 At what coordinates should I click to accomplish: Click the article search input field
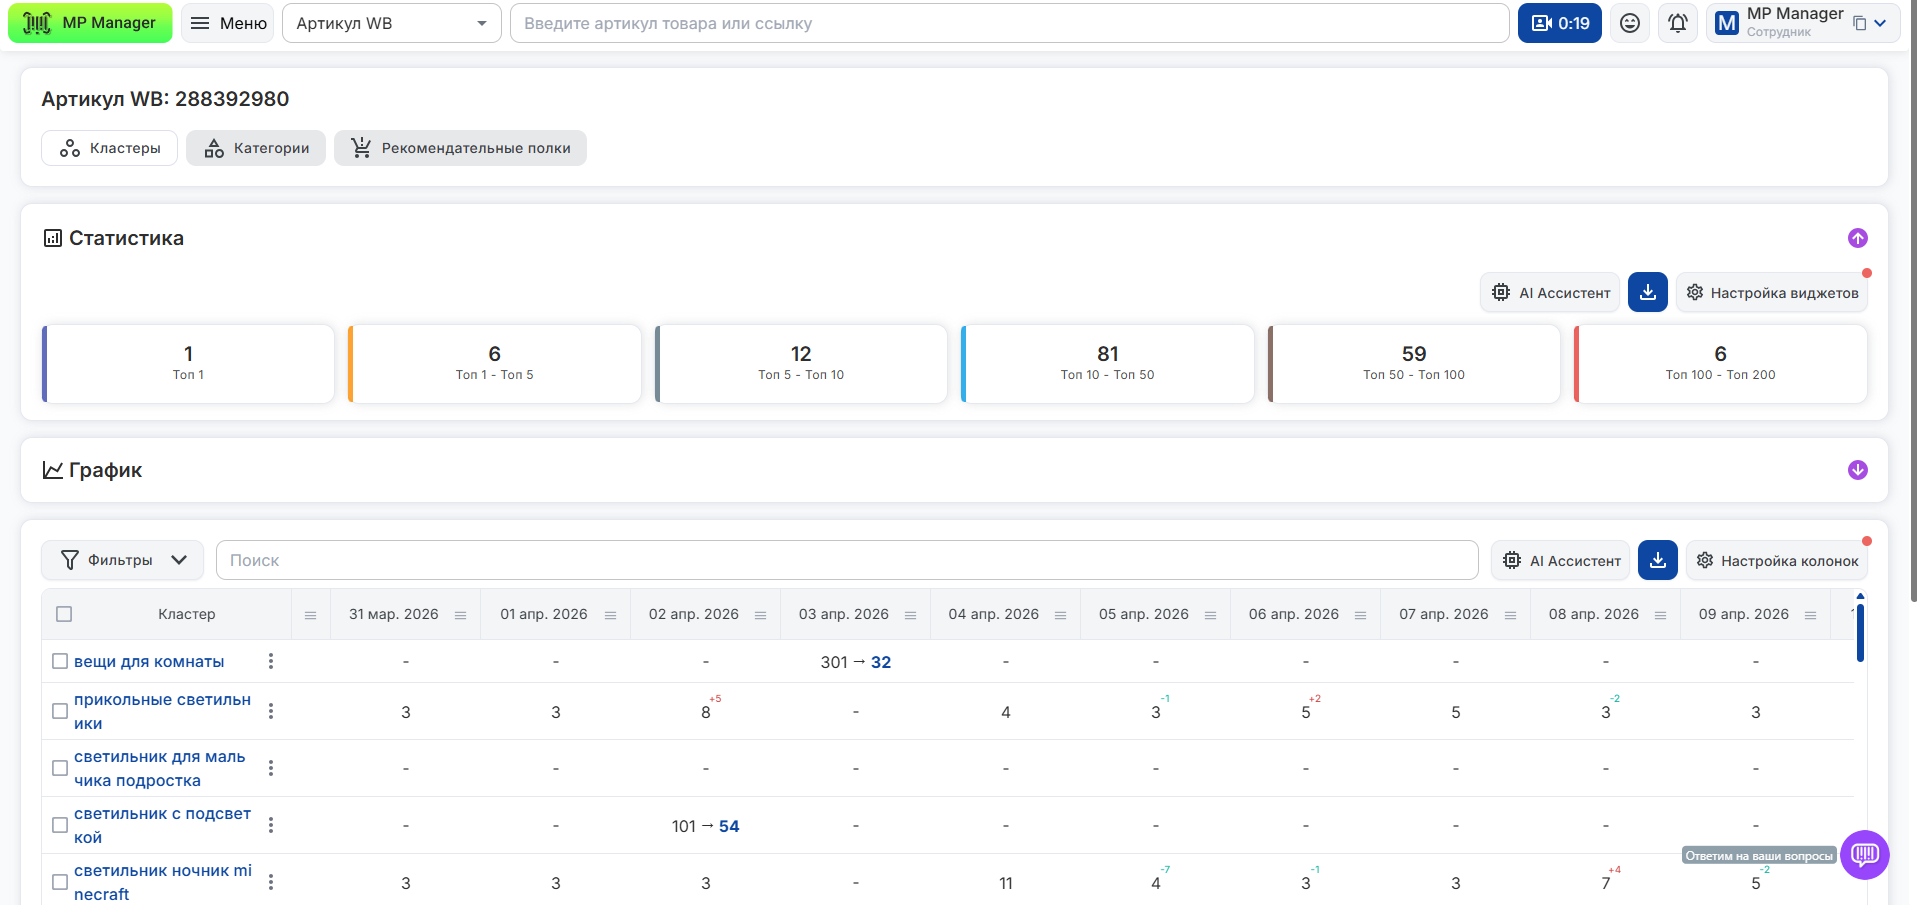1008,23
